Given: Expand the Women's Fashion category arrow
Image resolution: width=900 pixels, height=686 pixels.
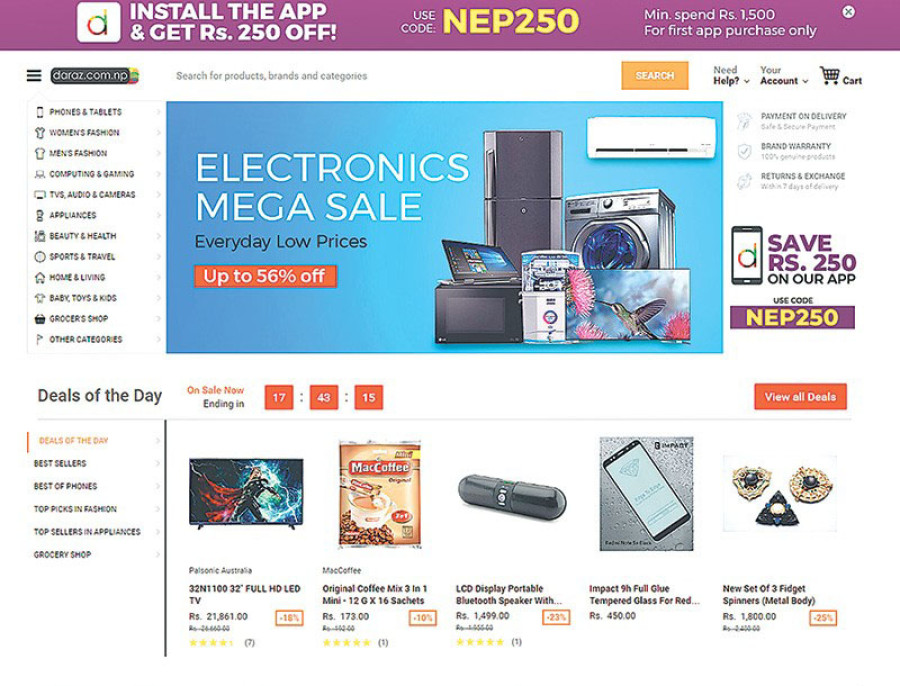Looking at the screenshot, I should click(158, 133).
